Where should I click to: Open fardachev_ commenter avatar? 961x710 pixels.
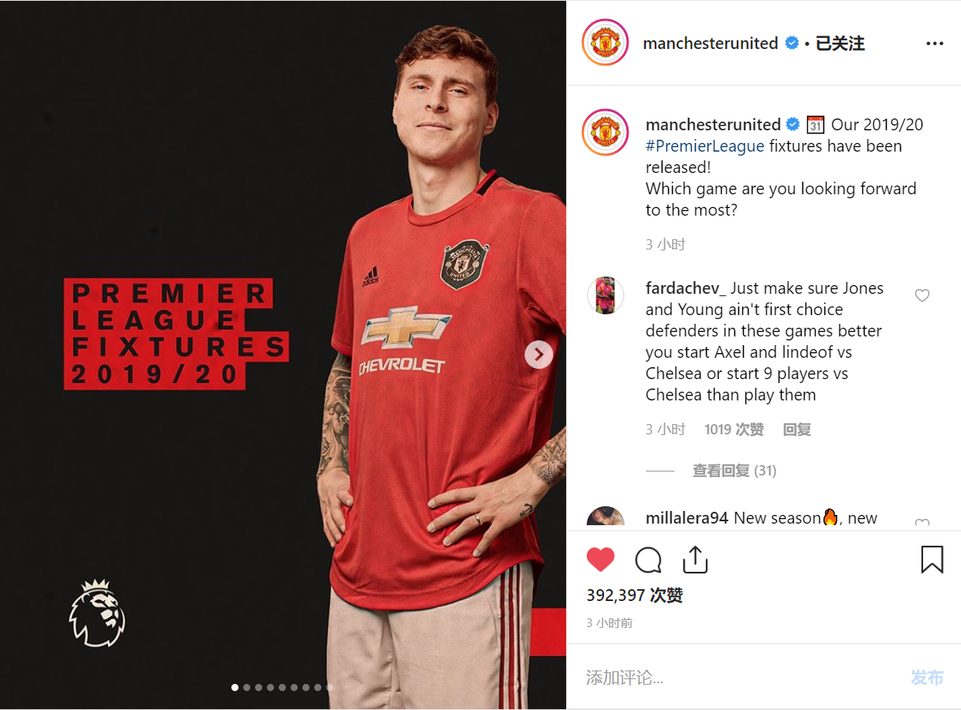pyautogui.click(x=606, y=295)
